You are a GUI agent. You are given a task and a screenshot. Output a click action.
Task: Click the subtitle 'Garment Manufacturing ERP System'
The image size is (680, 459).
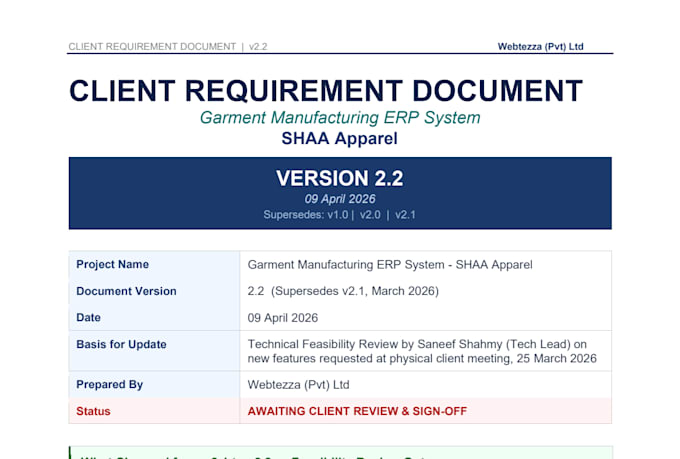pos(340,118)
